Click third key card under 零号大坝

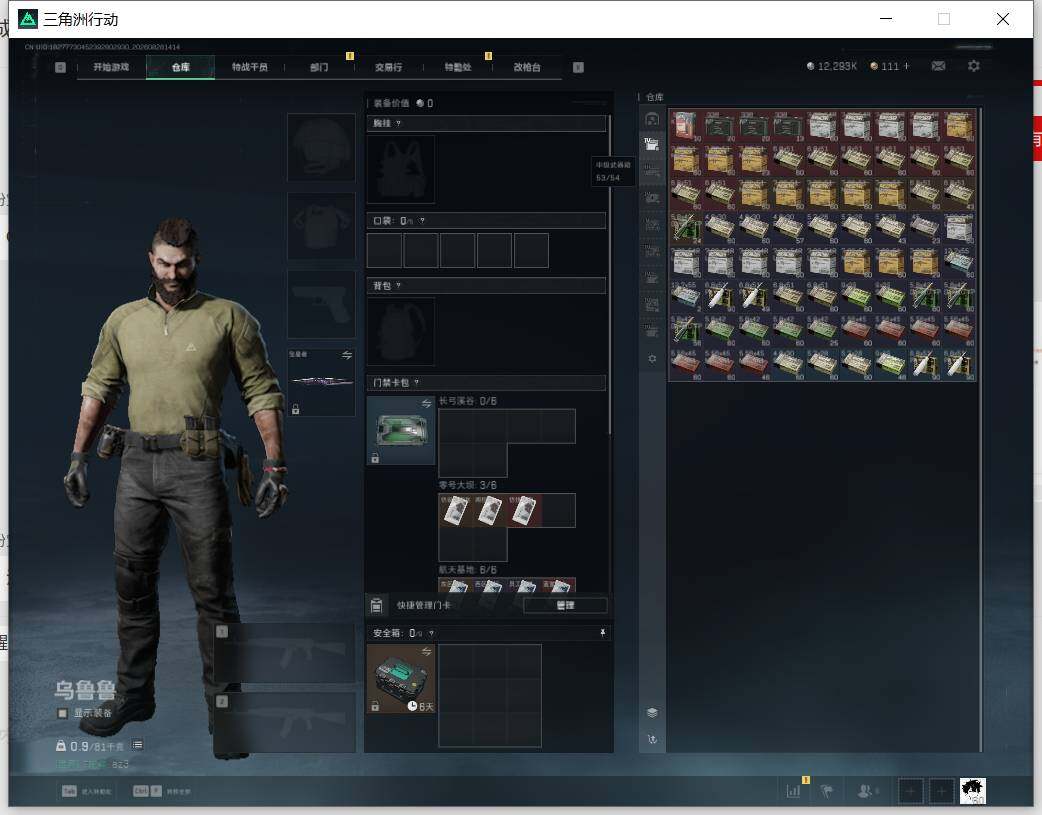524,510
